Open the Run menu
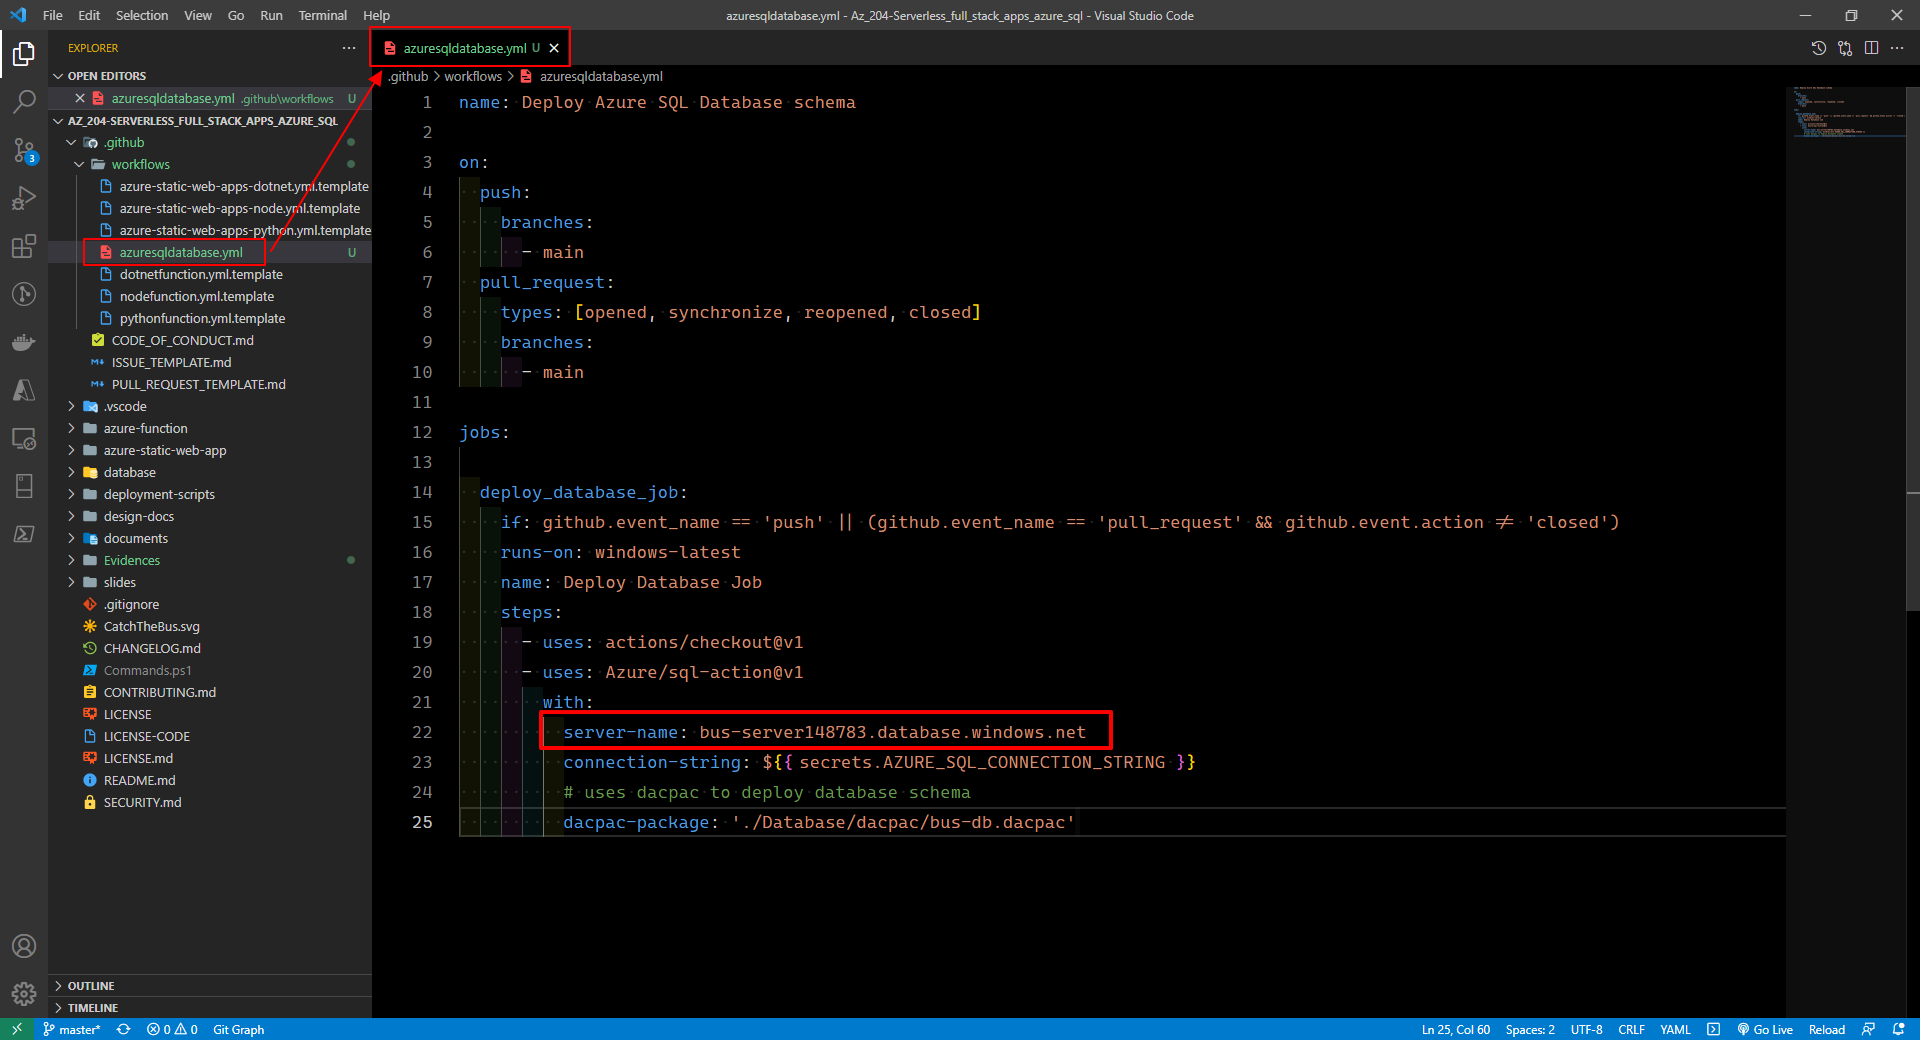The height and width of the screenshot is (1040, 1920). pos(271,15)
